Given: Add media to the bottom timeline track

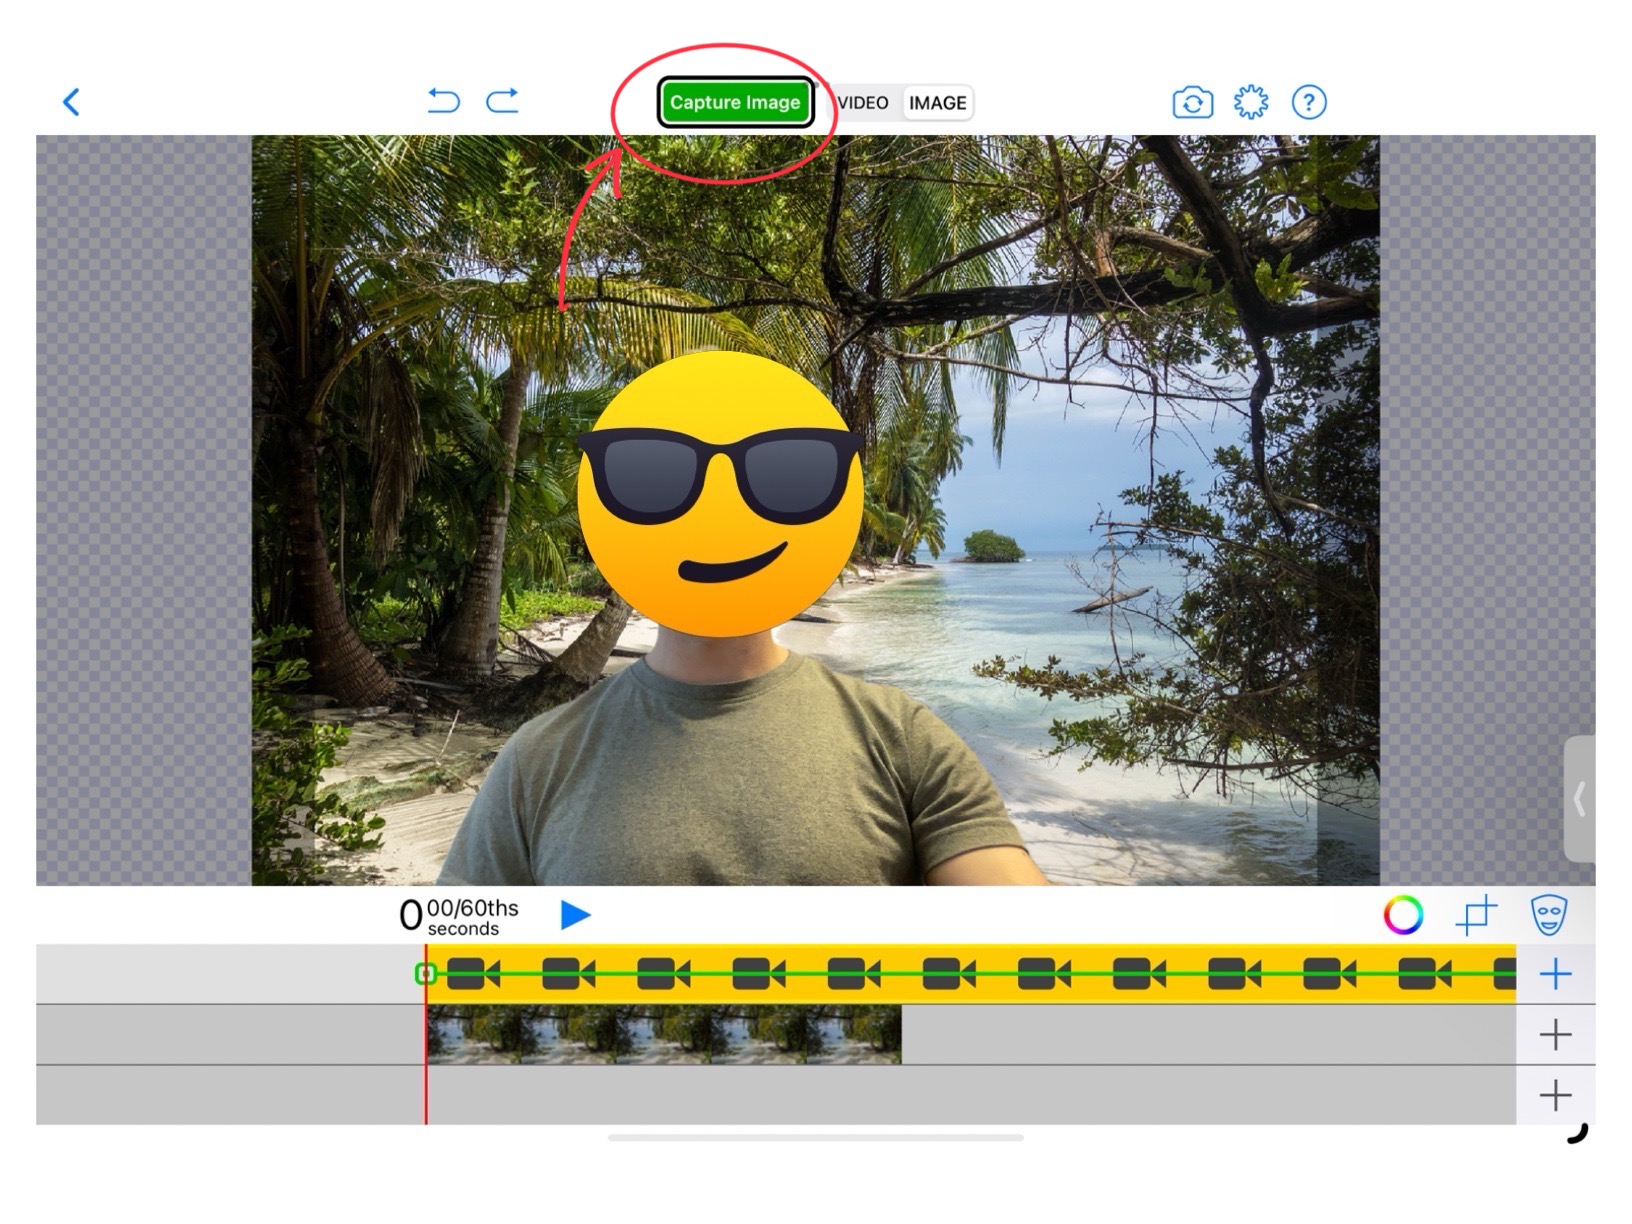Looking at the screenshot, I should click(1555, 1095).
